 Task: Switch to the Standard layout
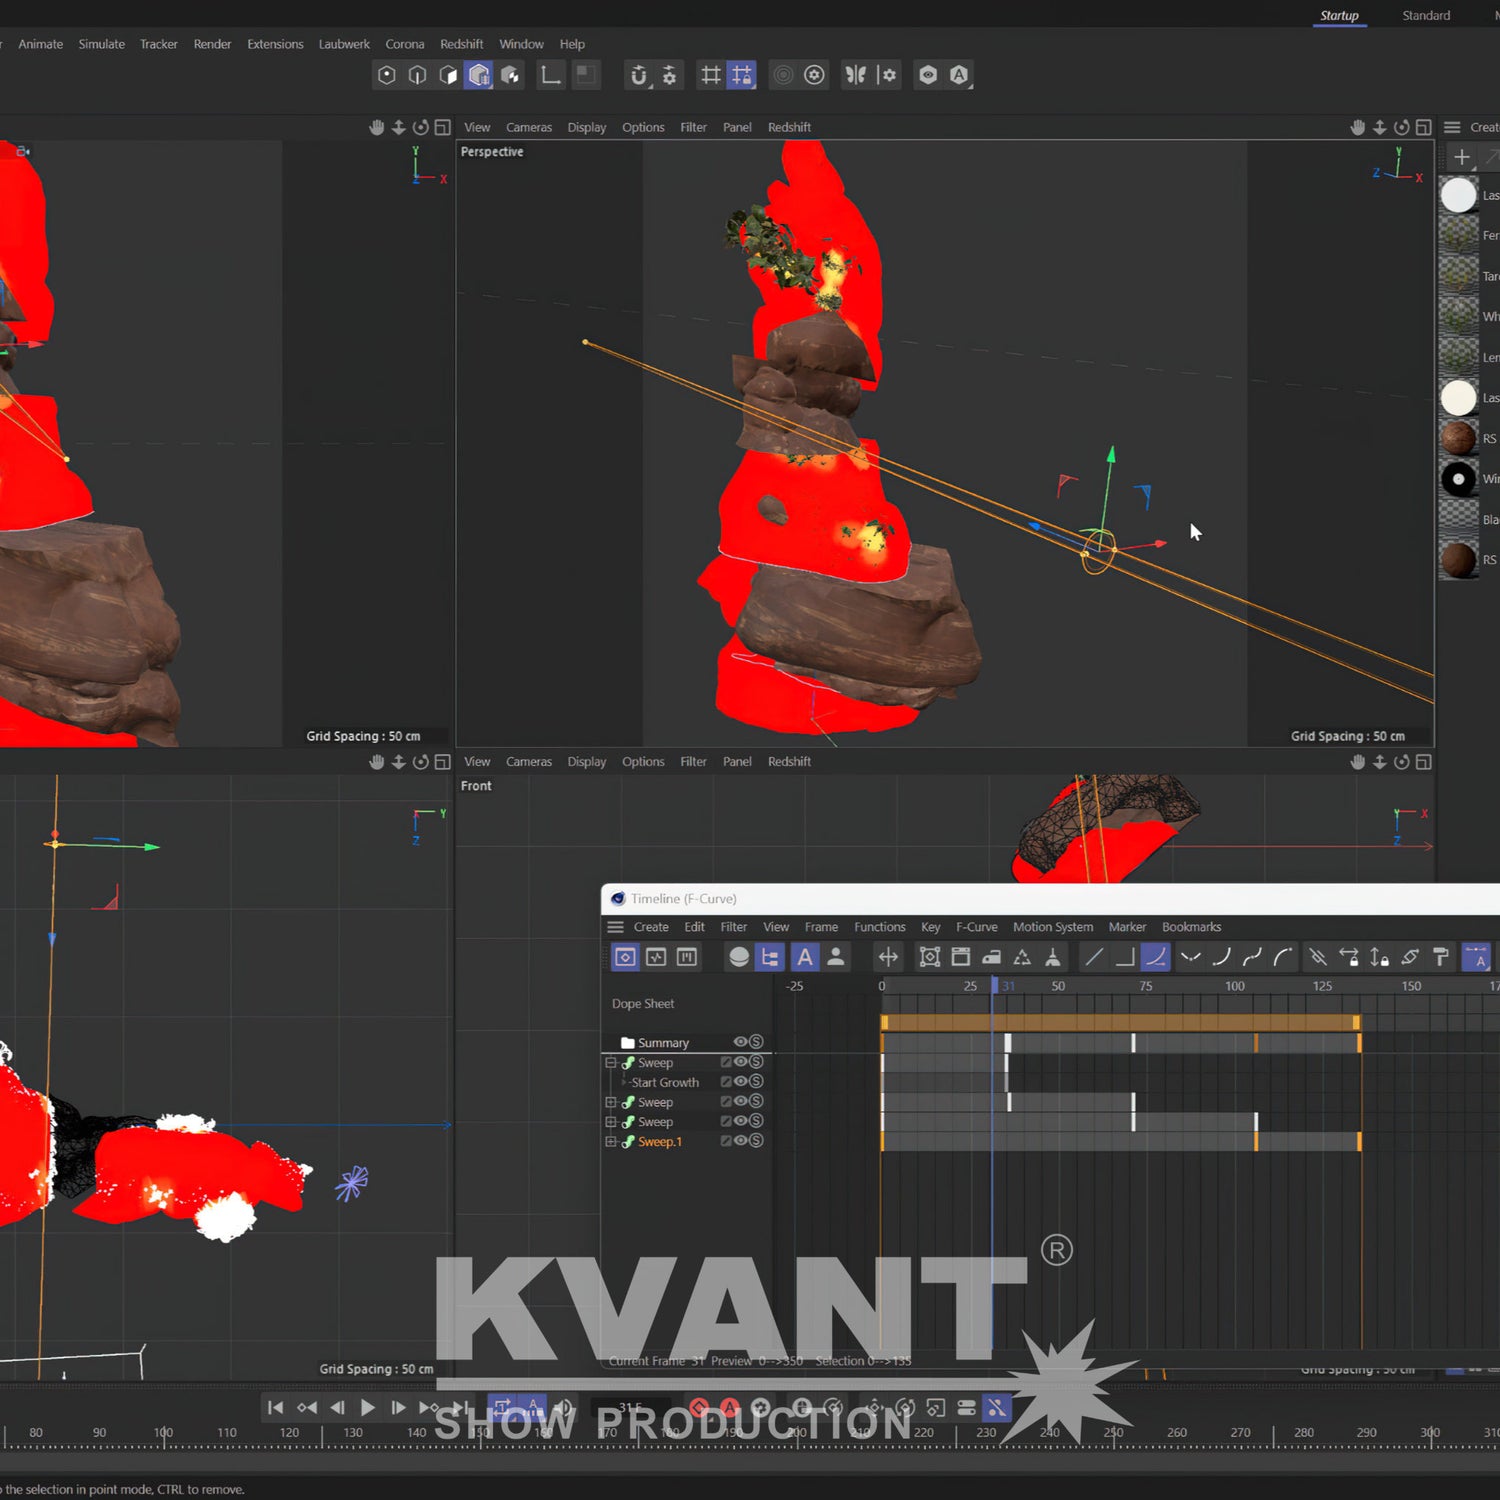(x=1425, y=15)
